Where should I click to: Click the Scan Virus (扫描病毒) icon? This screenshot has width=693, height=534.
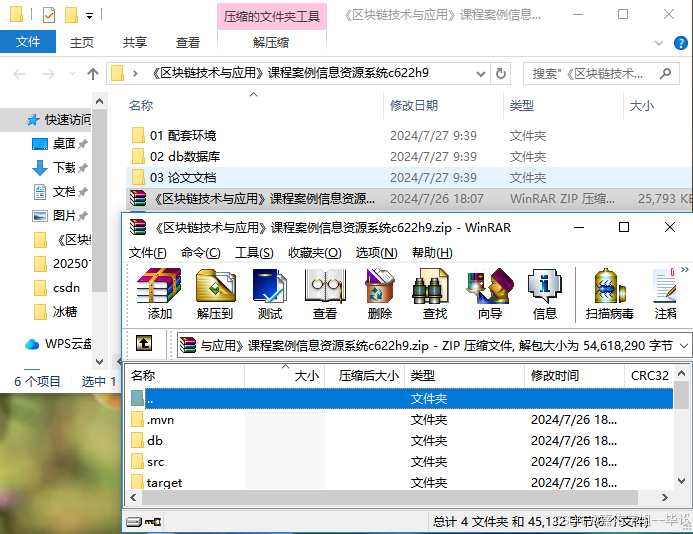point(609,294)
